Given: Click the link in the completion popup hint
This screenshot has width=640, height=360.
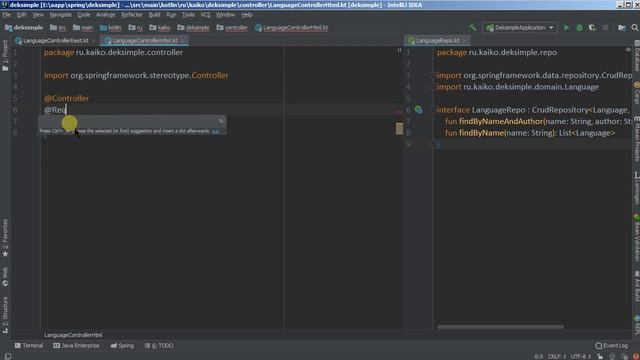Looking at the screenshot, I should point(215,131).
